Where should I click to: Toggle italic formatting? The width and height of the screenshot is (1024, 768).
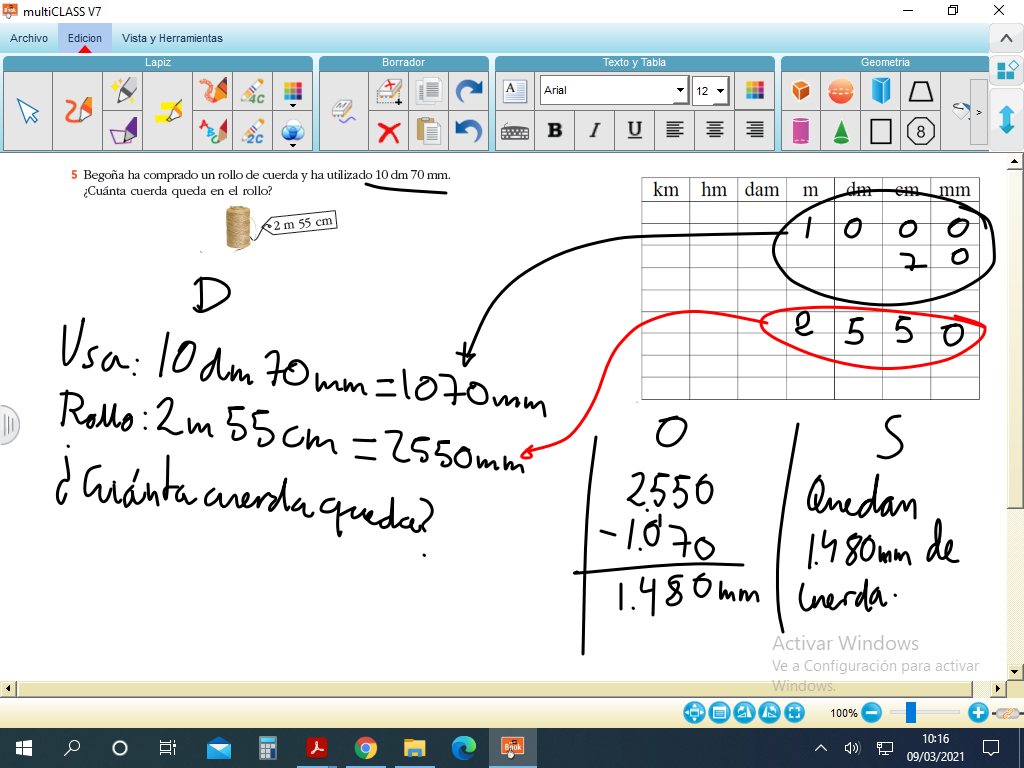tap(594, 131)
